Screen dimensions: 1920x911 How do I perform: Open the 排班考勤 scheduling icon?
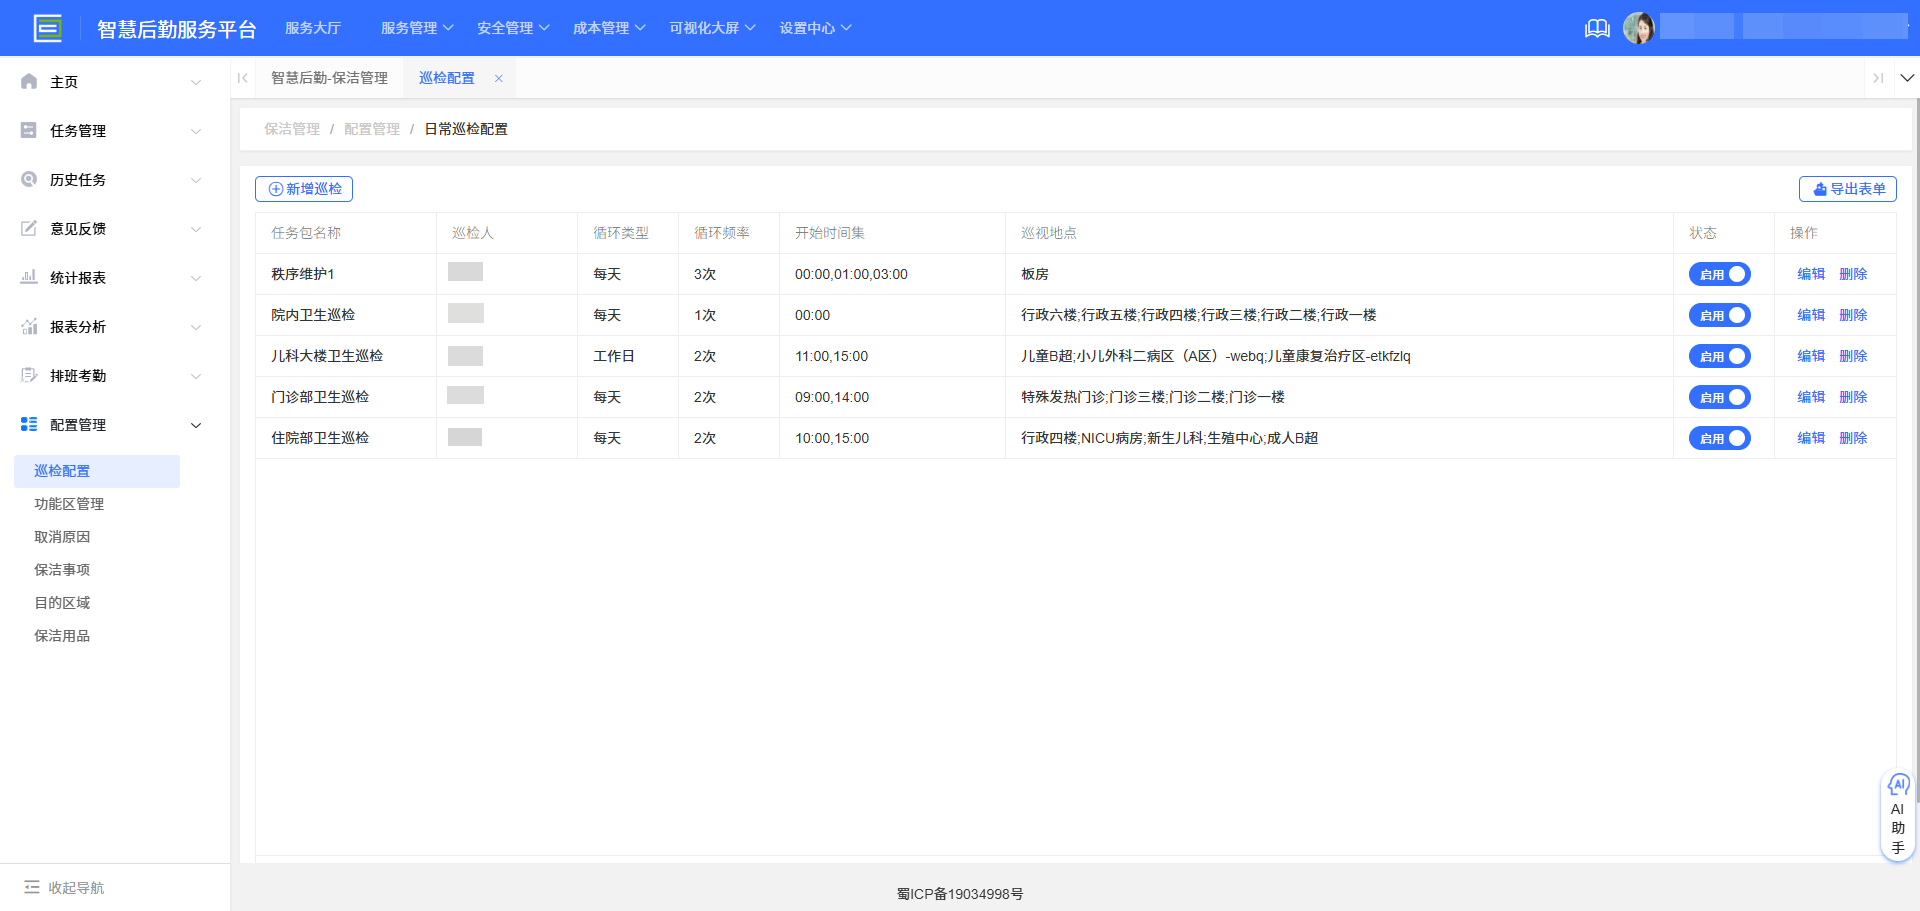click(28, 375)
